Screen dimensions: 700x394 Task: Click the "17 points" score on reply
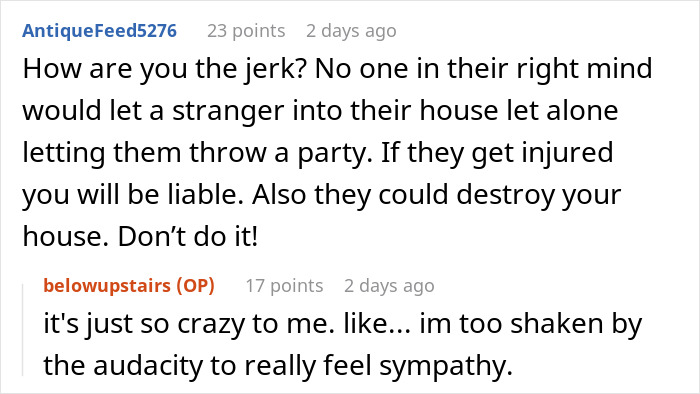coord(284,286)
